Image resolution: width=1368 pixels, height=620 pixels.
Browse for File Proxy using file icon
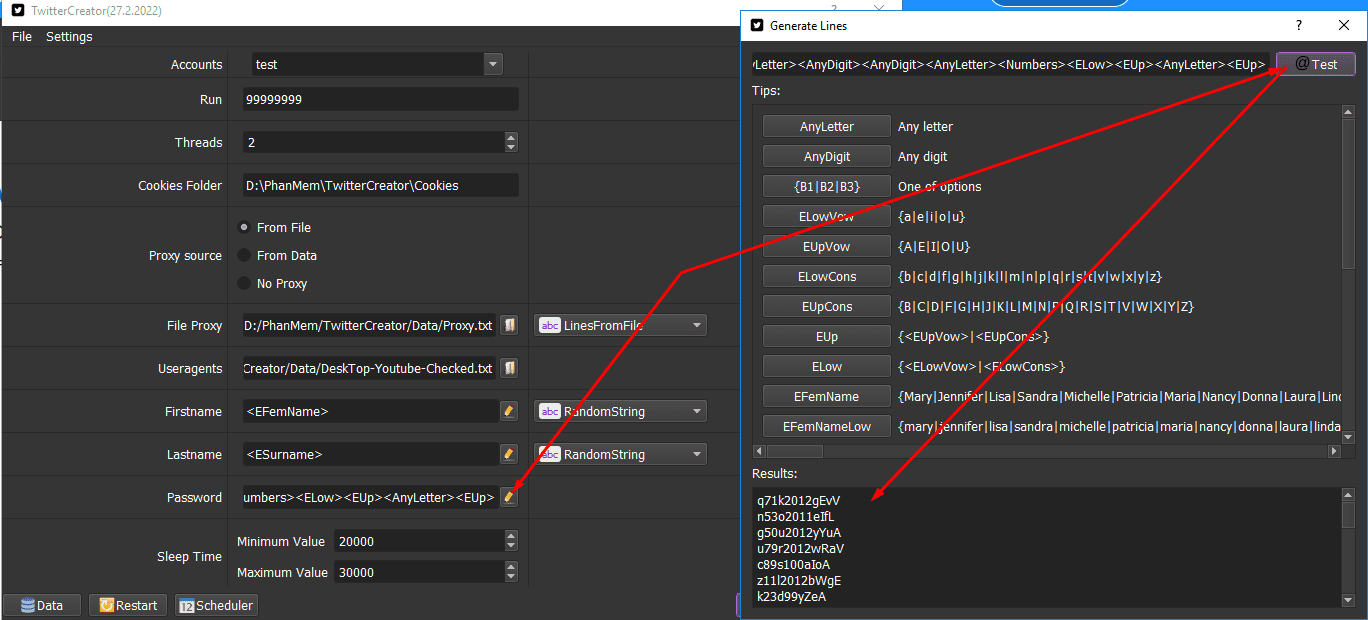[508, 325]
